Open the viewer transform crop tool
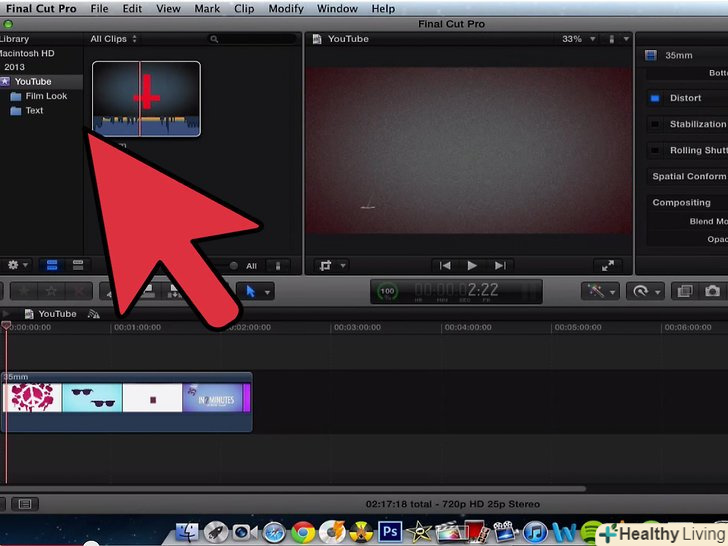This screenshot has height=546, width=728. [x=325, y=266]
